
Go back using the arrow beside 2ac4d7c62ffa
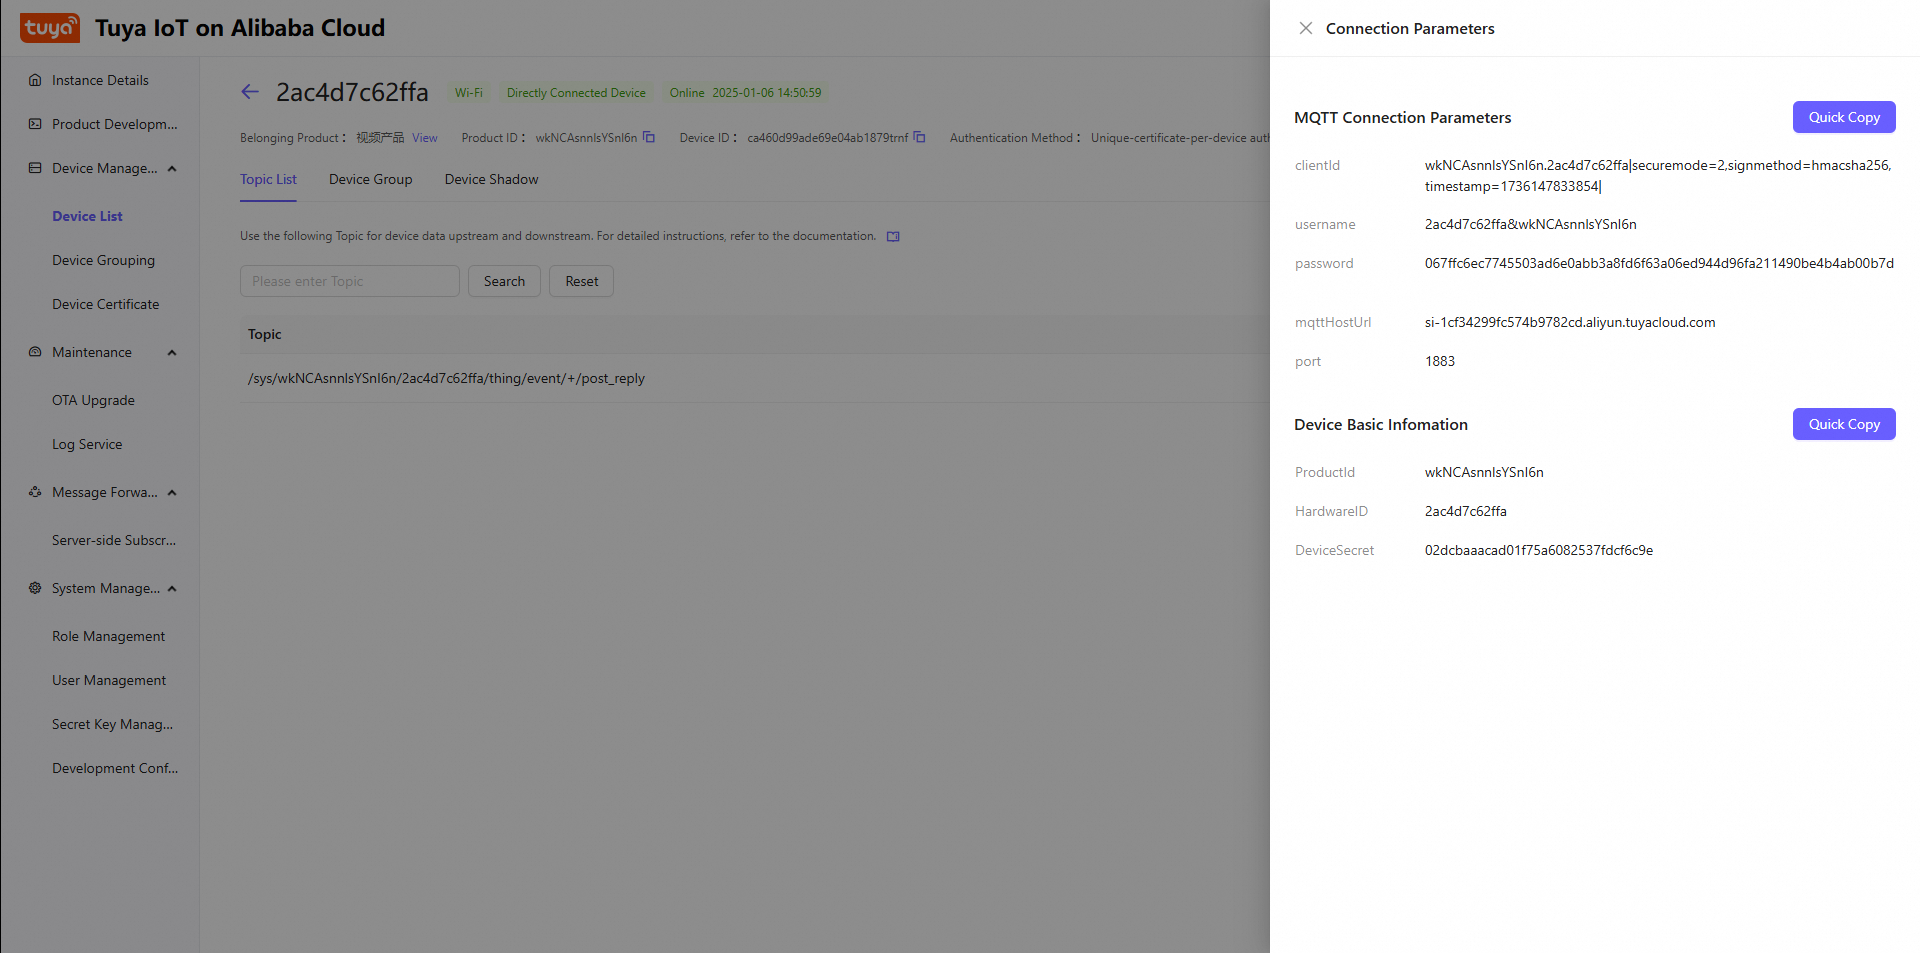[x=250, y=92]
